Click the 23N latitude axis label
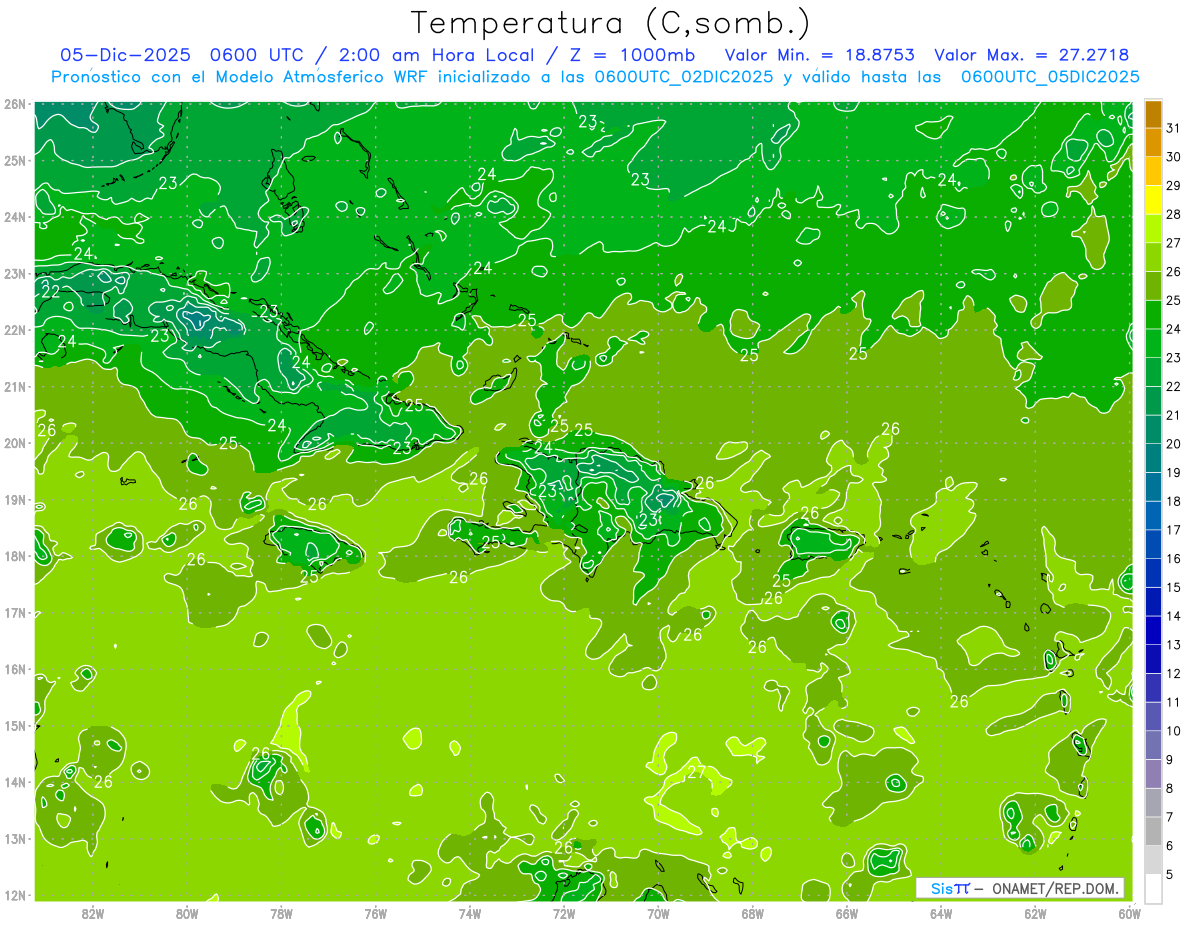The height and width of the screenshot is (927, 1200). 14,273
